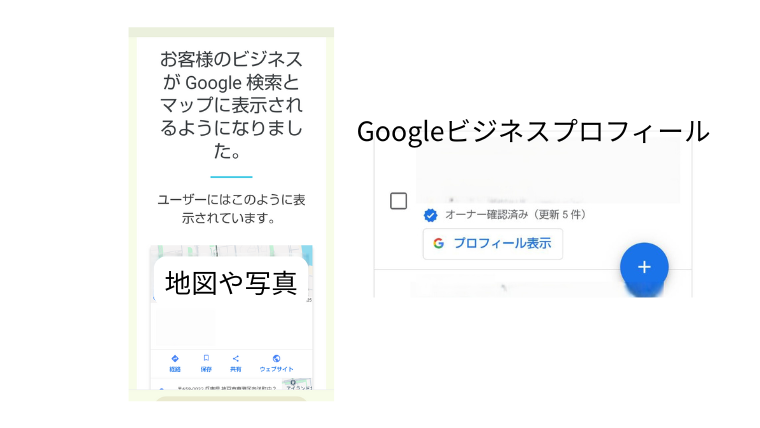The width and height of the screenshot is (760, 428).
Task: Tap the 保存 bookmark icon
Action: coord(206,359)
